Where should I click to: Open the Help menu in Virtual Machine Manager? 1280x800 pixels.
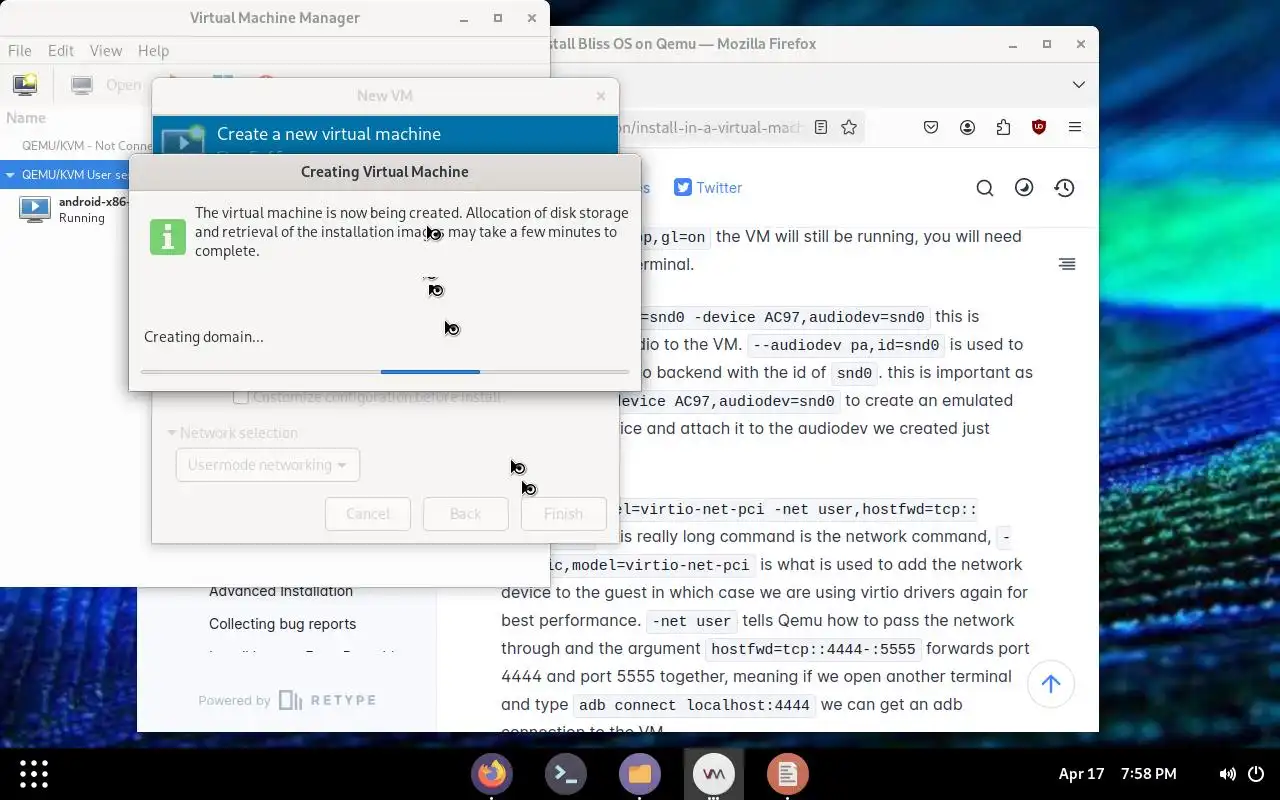[x=153, y=51]
